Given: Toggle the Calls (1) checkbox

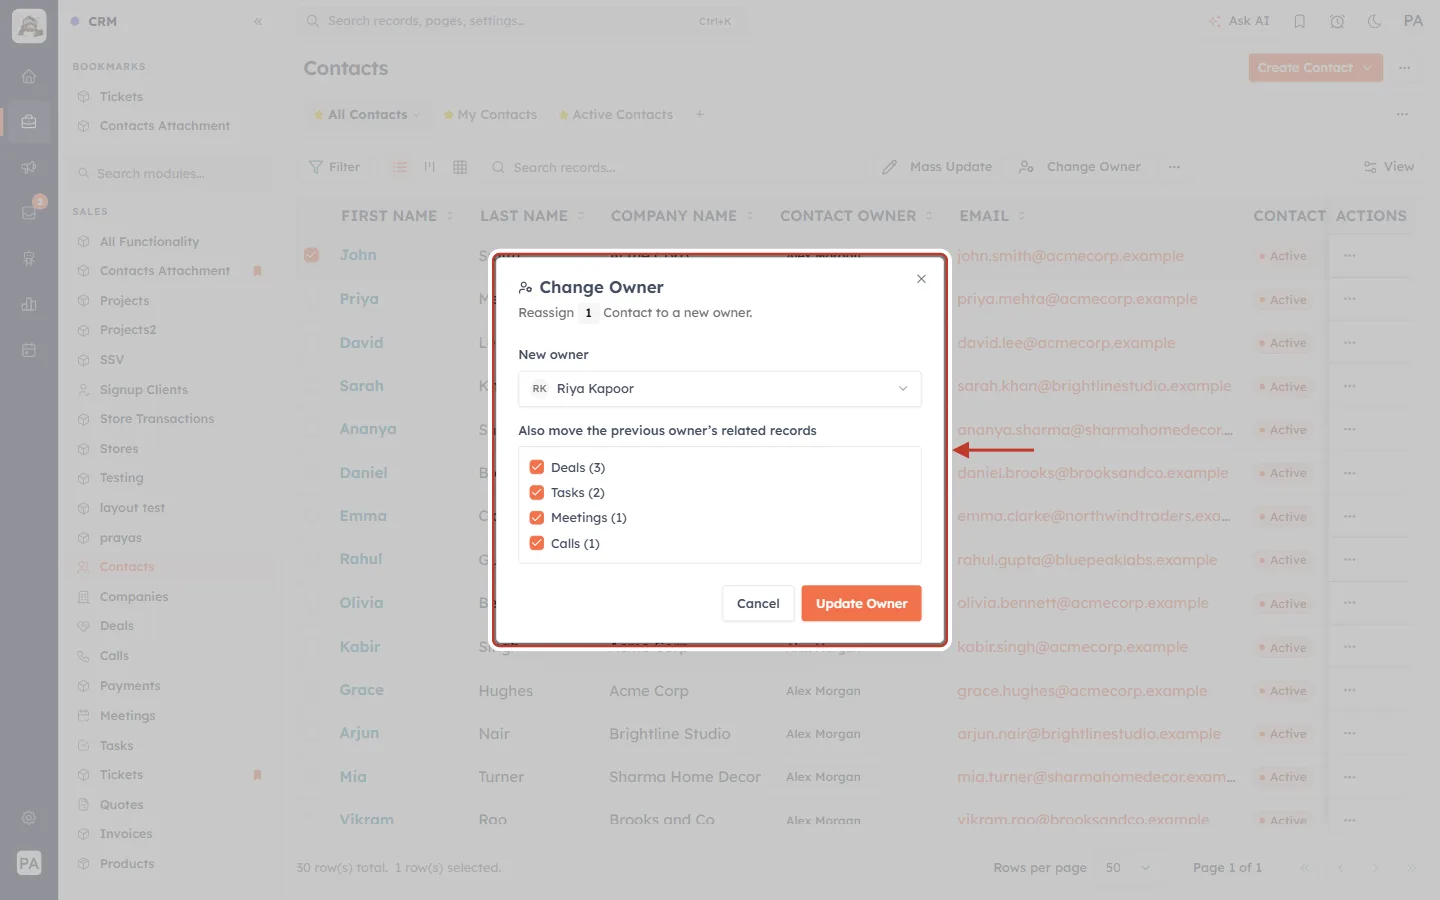Looking at the screenshot, I should pos(537,543).
